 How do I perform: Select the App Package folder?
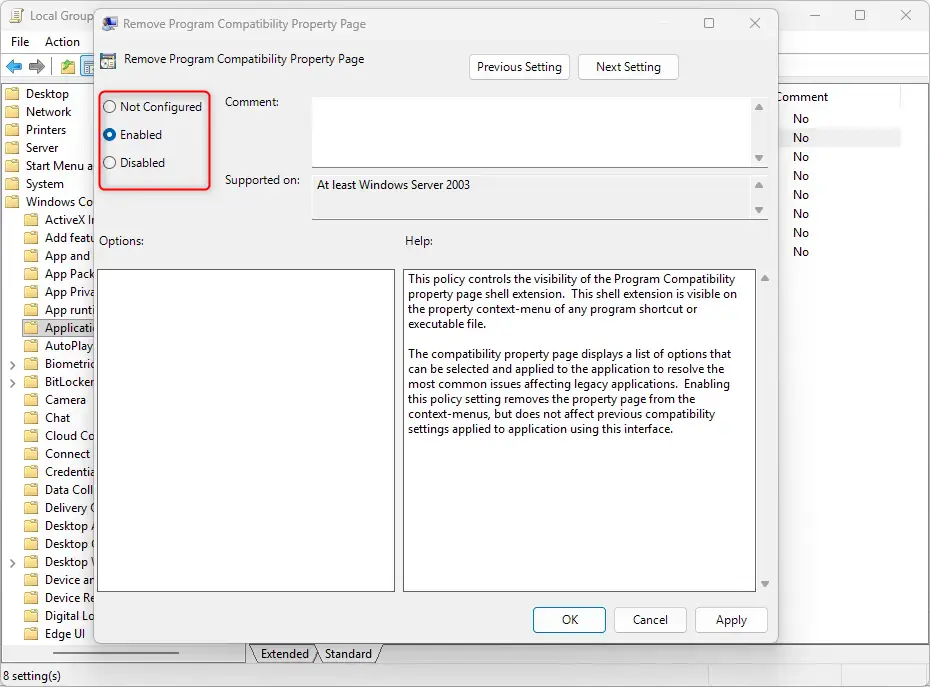pyautogui.click(x=59, y=273)
